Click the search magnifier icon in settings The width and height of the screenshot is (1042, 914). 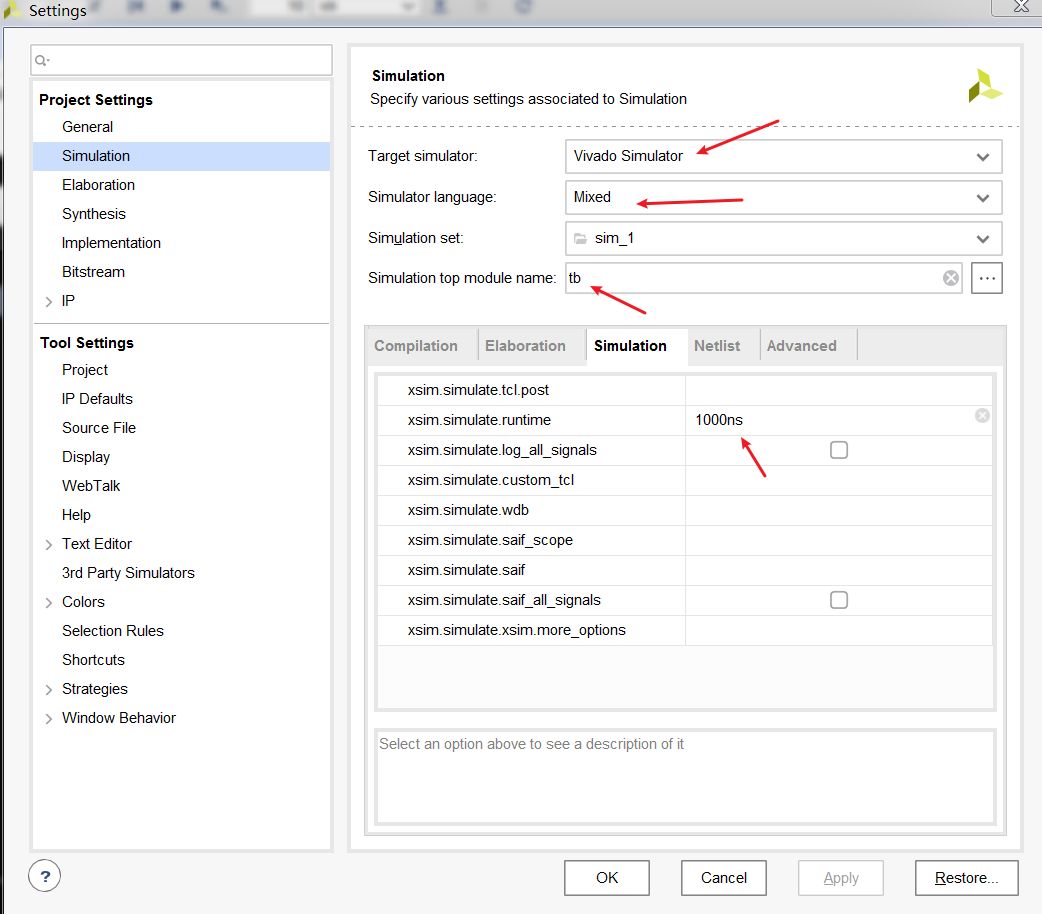pos(42,60)
